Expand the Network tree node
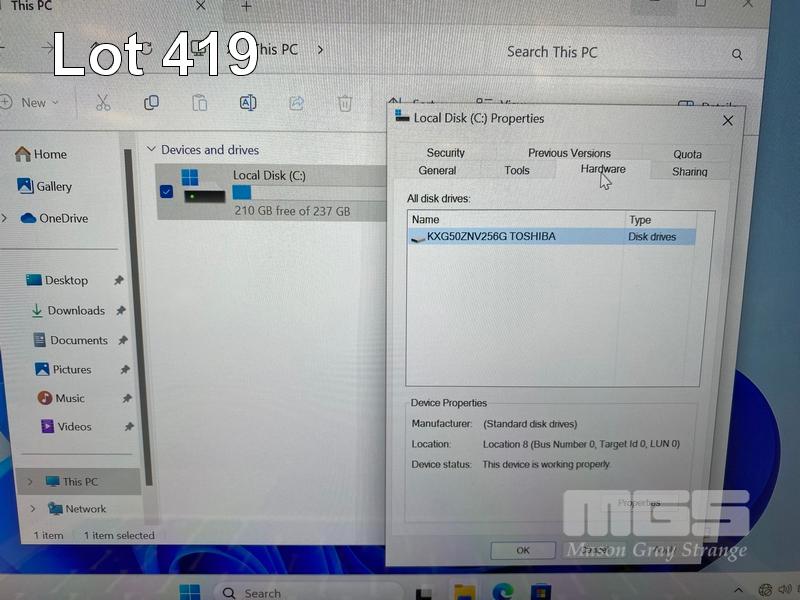Image resolution: width=800 pixels, height=600 pixels. [x=31, y=509]
